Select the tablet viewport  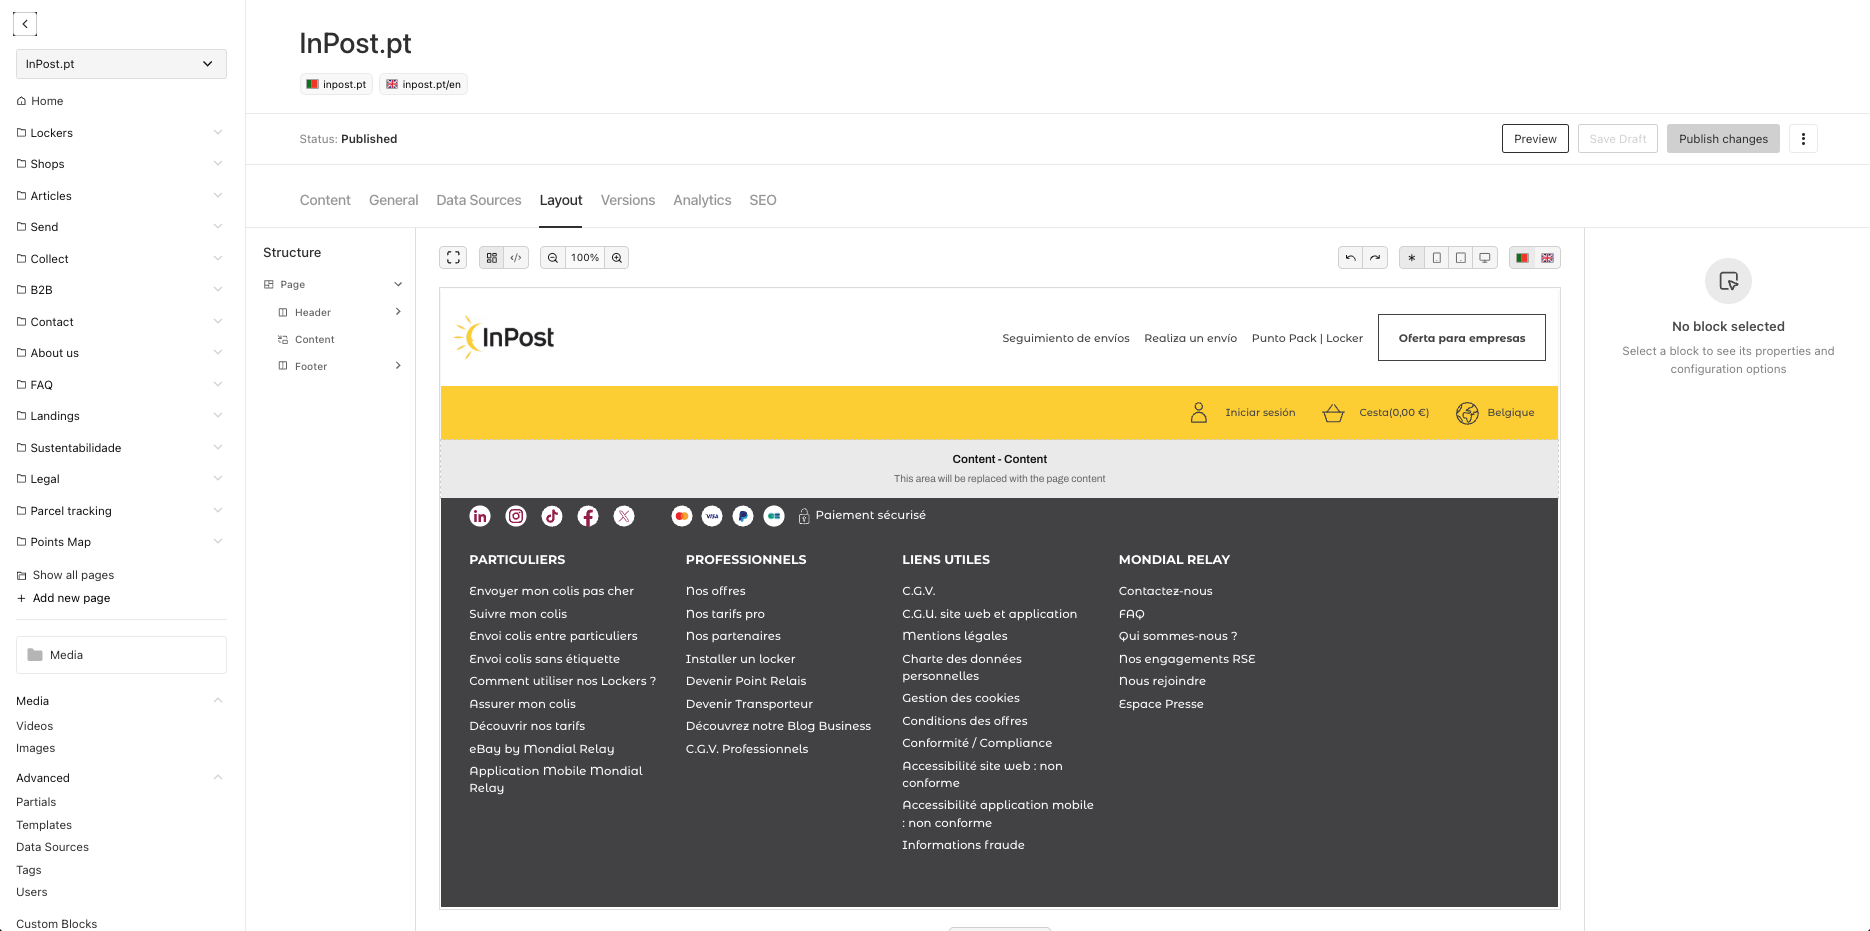(1461, 258)
